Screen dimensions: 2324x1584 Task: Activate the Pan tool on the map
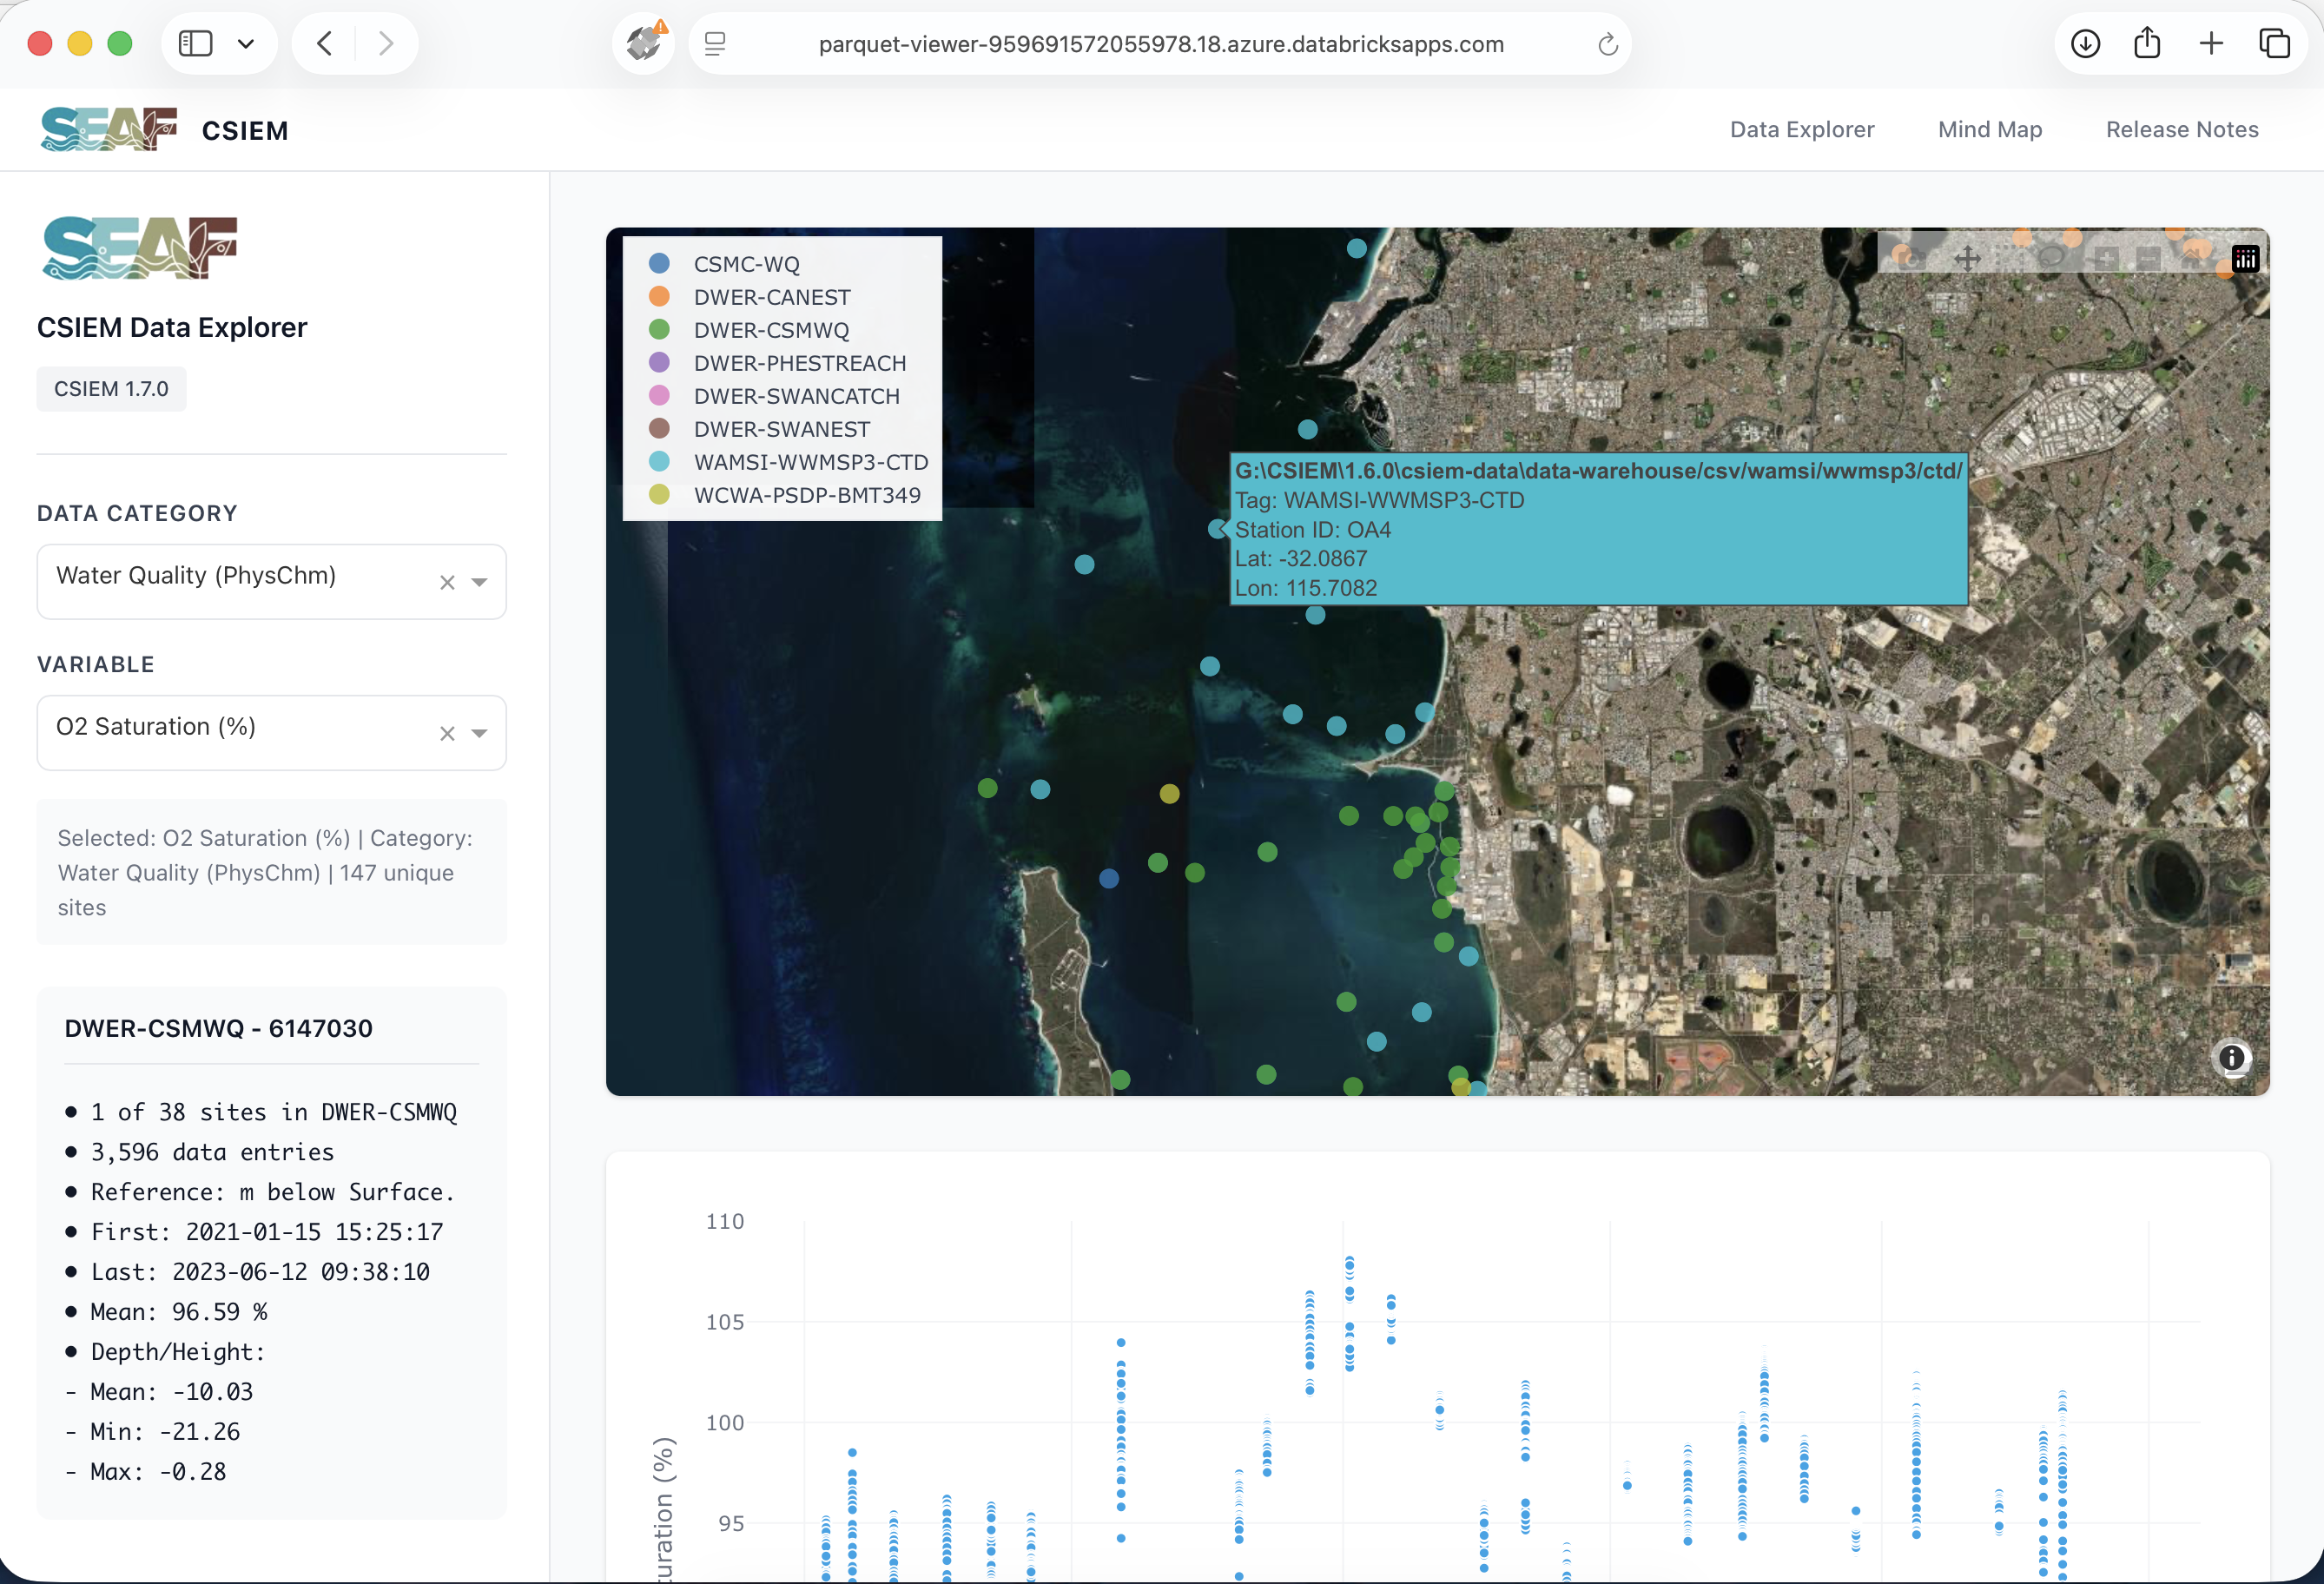(1968, 259)
